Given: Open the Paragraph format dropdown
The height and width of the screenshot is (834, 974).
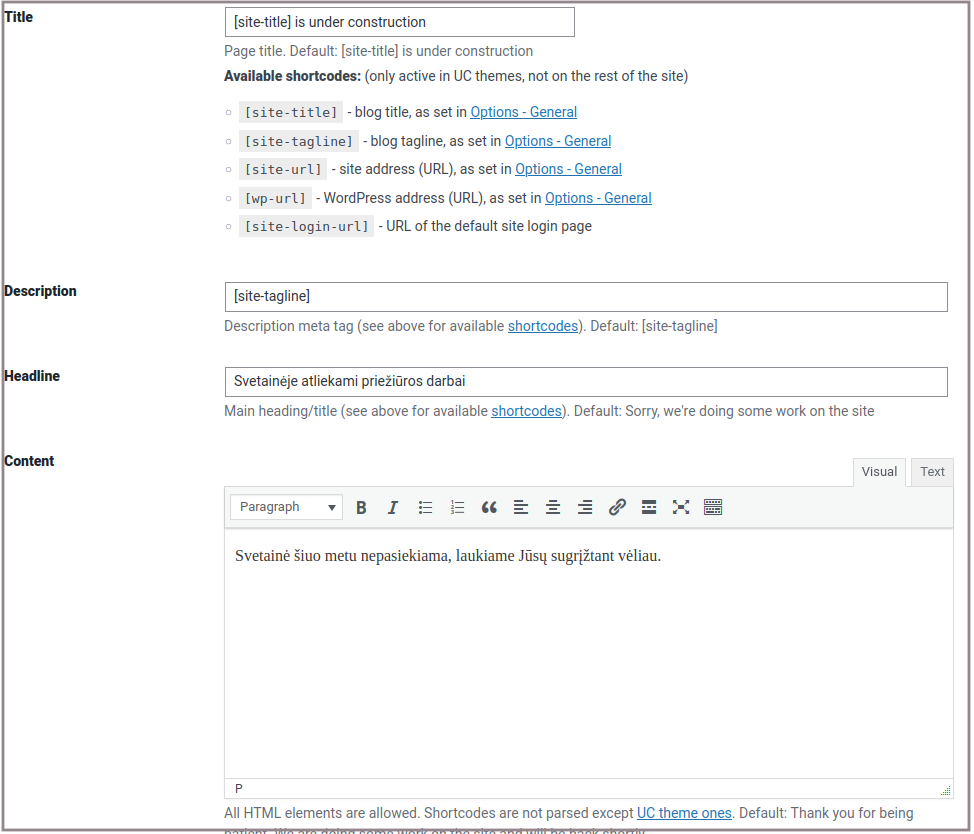Looking at the screenshot, I should pos(286,508).
